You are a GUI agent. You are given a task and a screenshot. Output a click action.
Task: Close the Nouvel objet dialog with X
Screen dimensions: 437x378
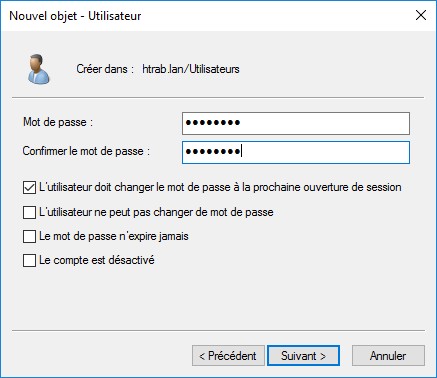[421, 15]
